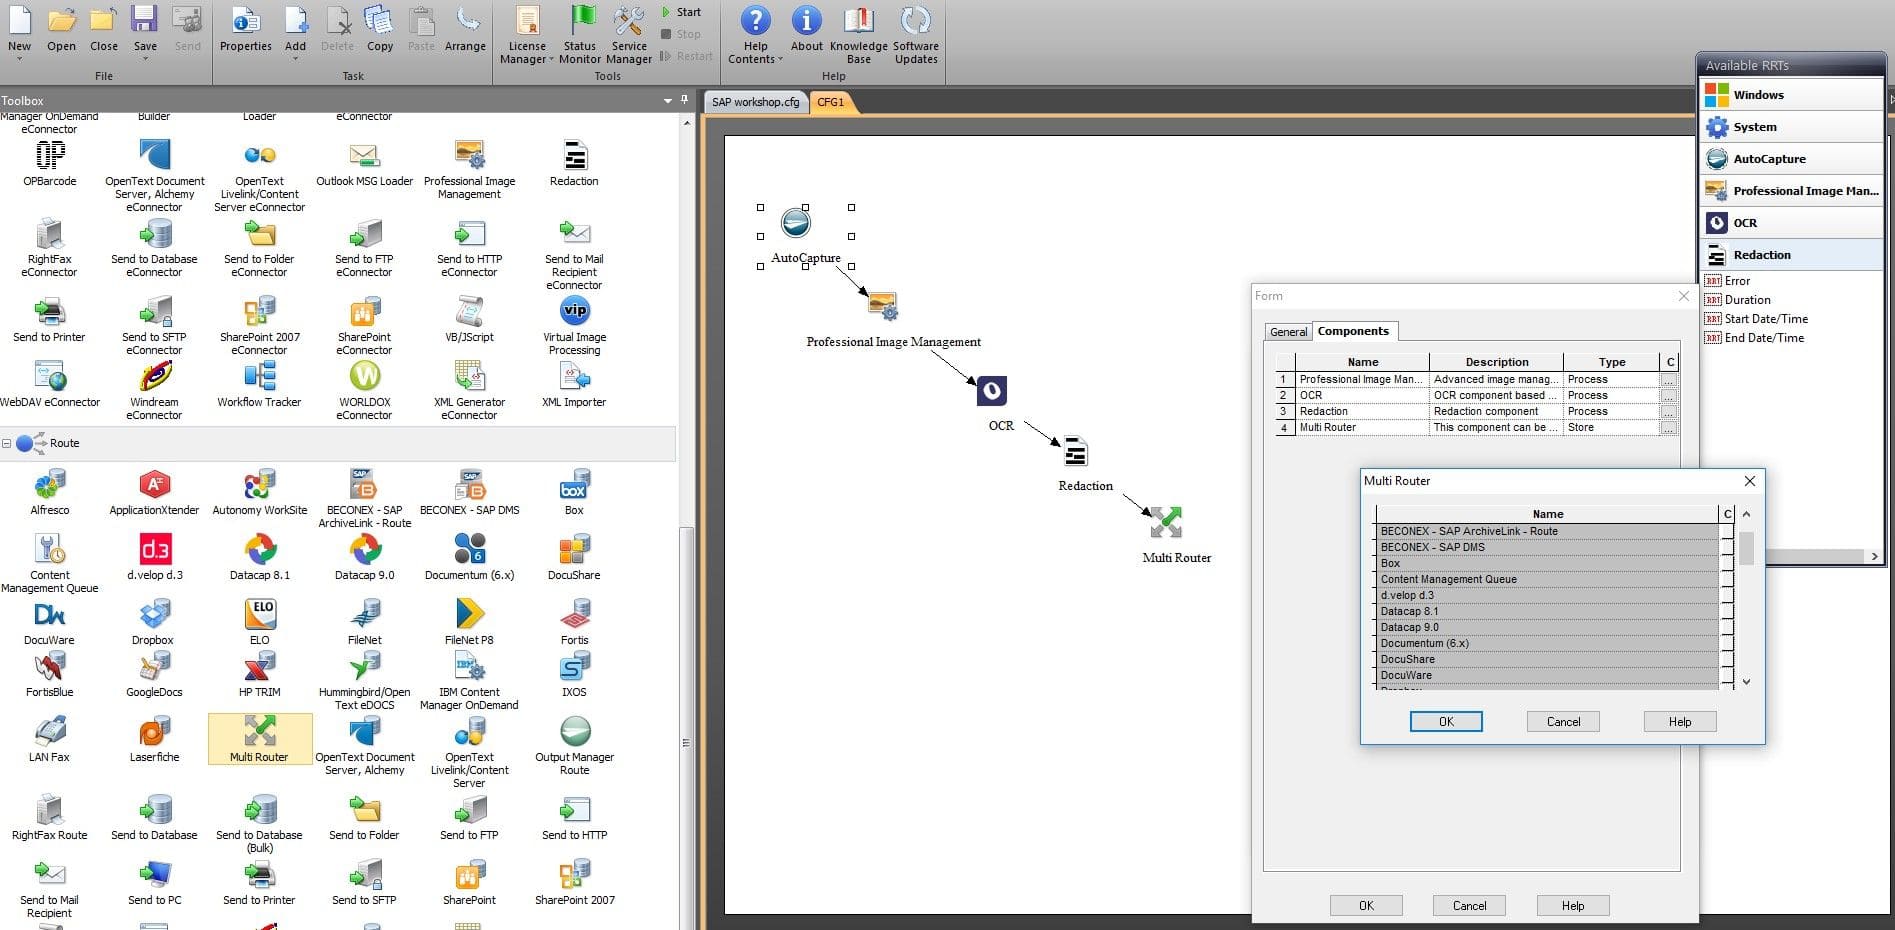Click the Professional Image Management canvas node
The image size is (1895, 930).
(x=883, y=305)
